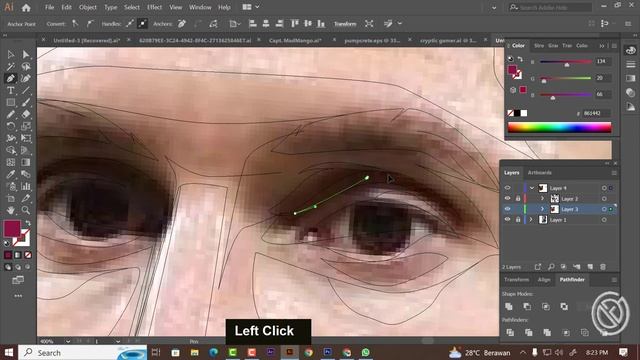Select the Rotate tool
This screenshot has height=360, width=640.
[x=11, y=126]
